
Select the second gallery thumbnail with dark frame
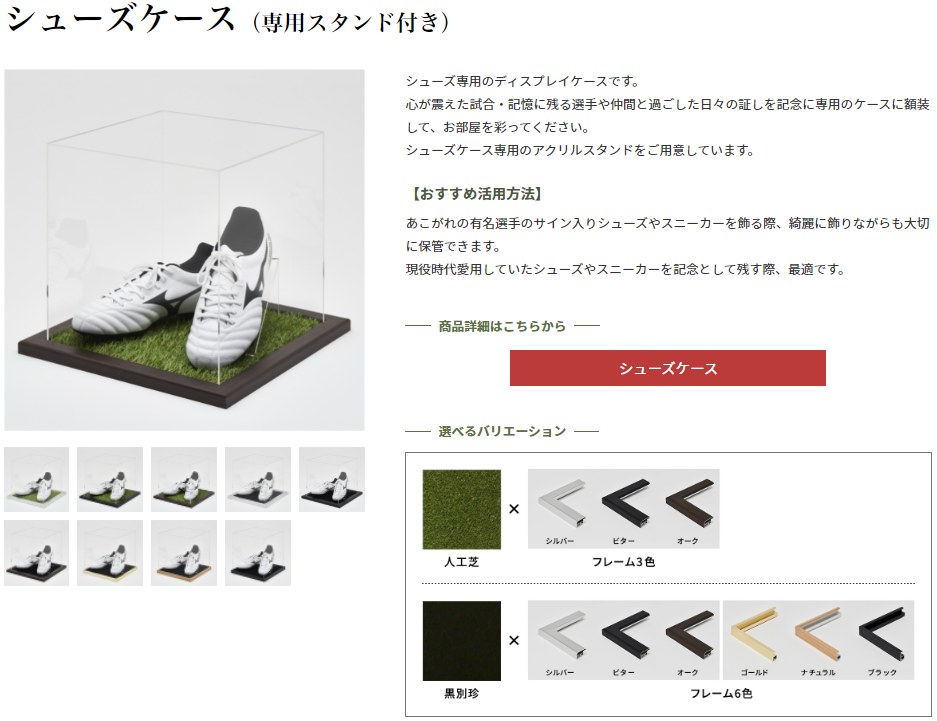pyautogui.click(x=110, y=479)
